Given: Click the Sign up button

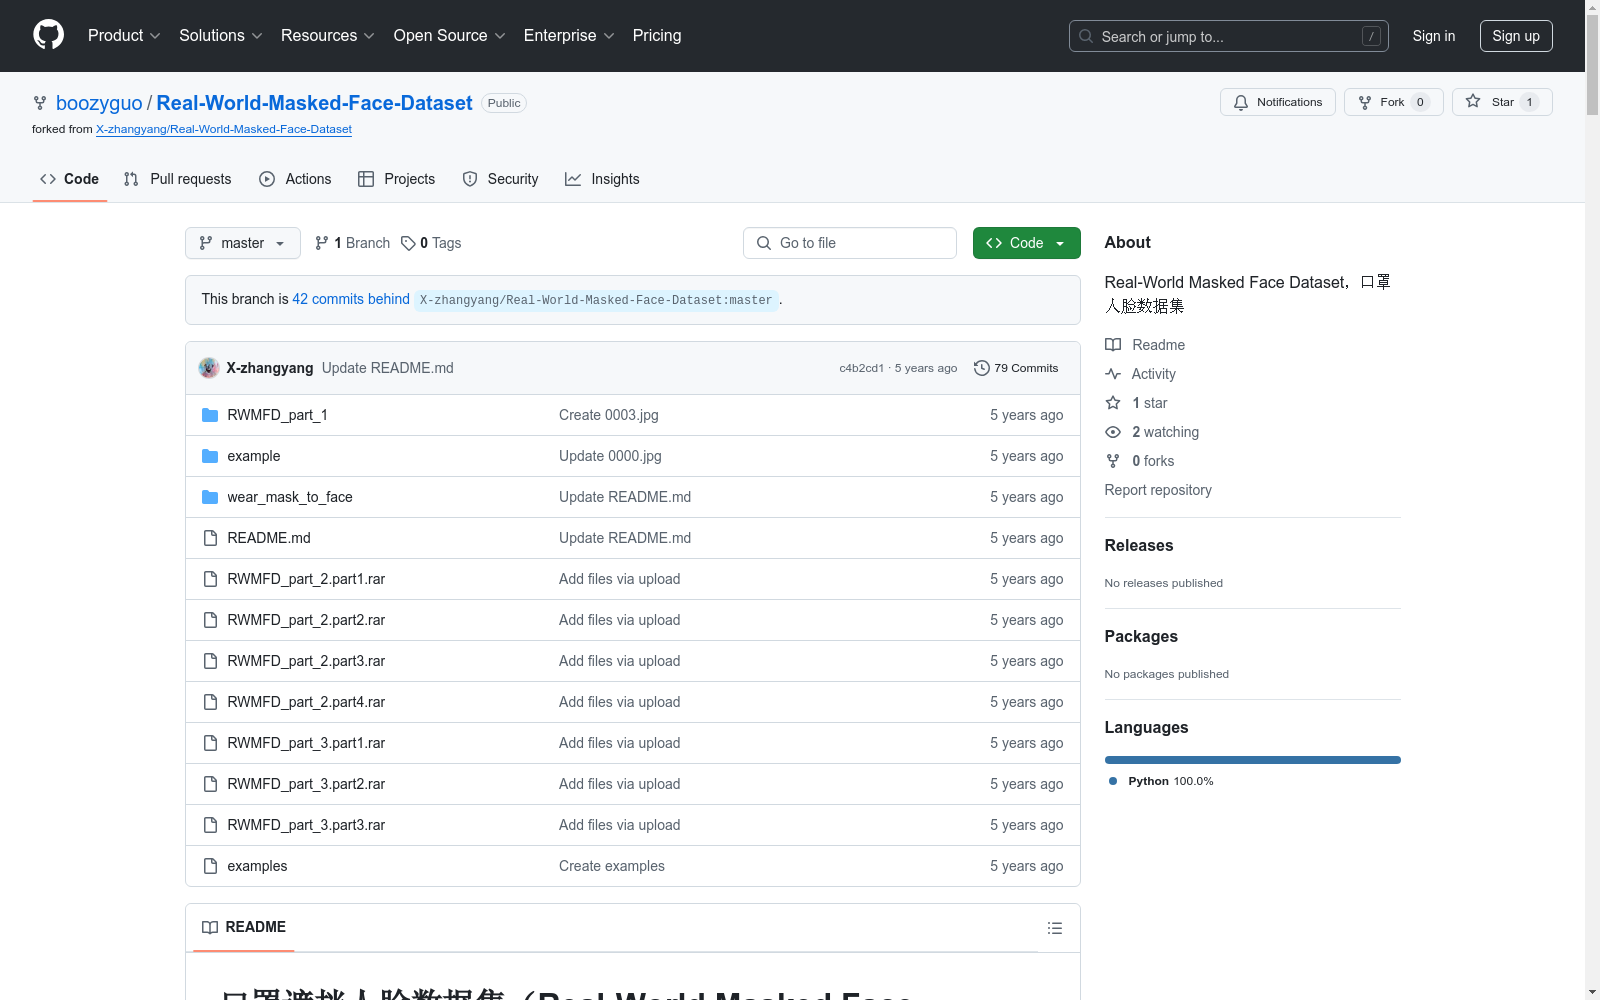Looking at the screenshot, I should pos(1516,36).
